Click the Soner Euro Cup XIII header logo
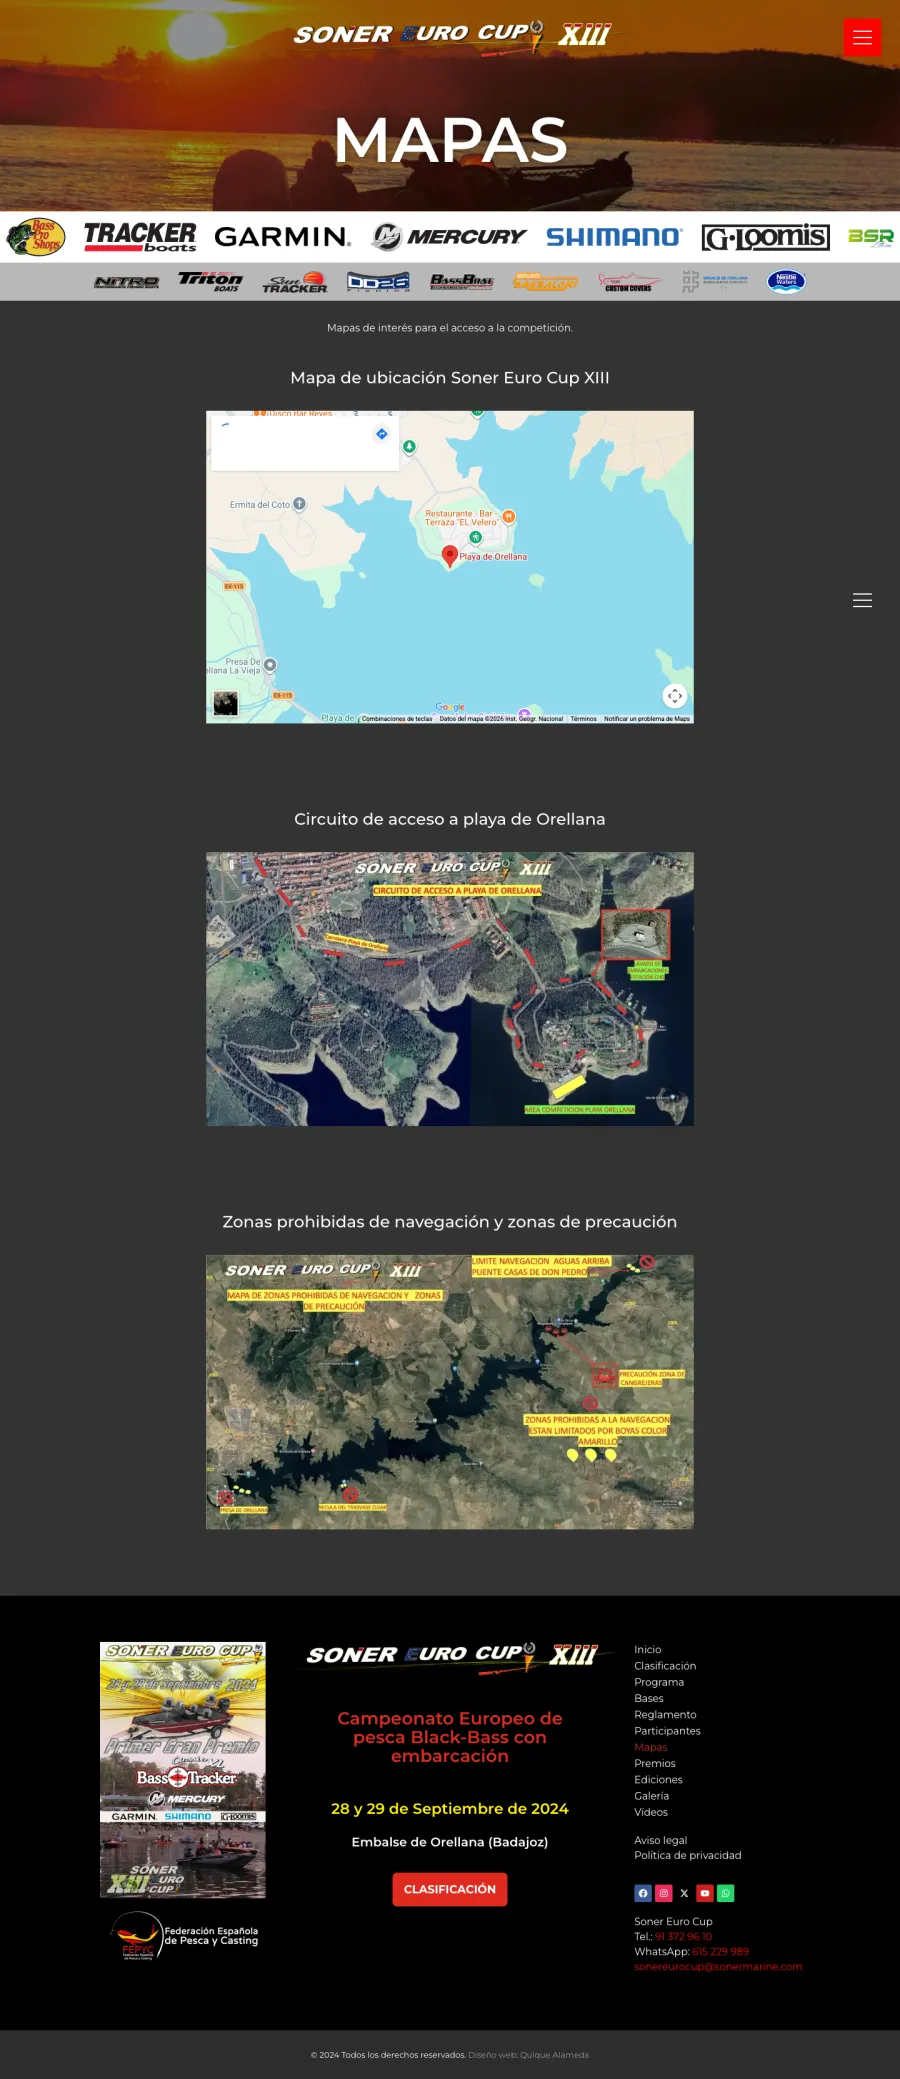Viewport: 900px width, 2079px height. 451,35
